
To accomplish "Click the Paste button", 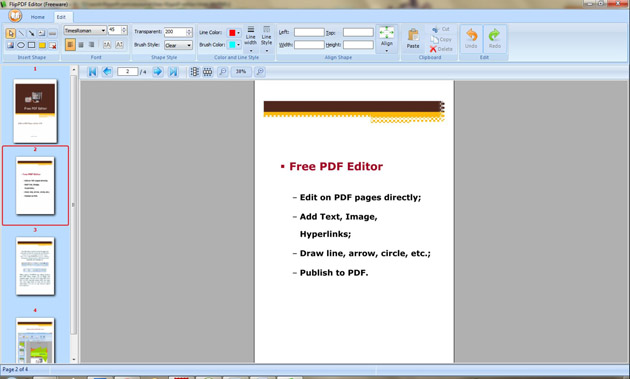I will tap(413, 39).
